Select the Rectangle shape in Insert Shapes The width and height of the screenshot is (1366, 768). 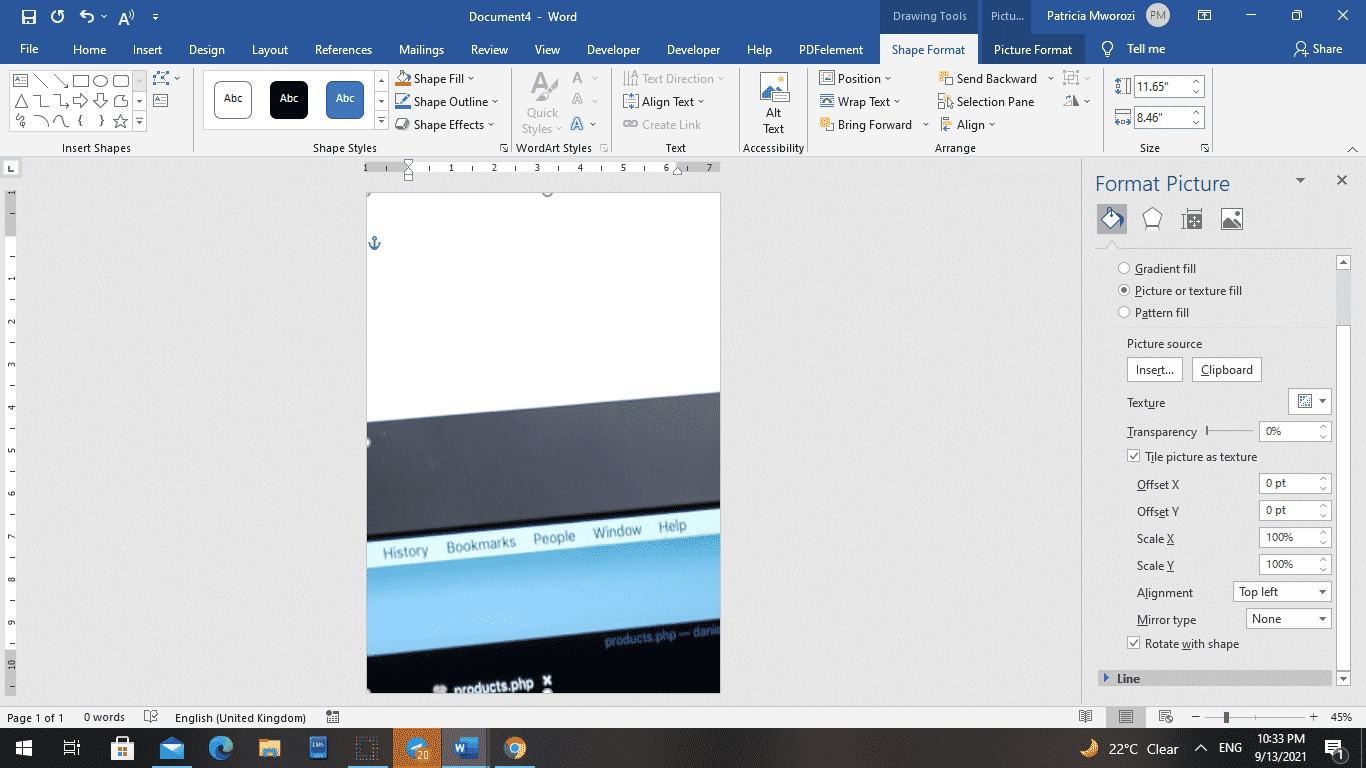(80, 81)
